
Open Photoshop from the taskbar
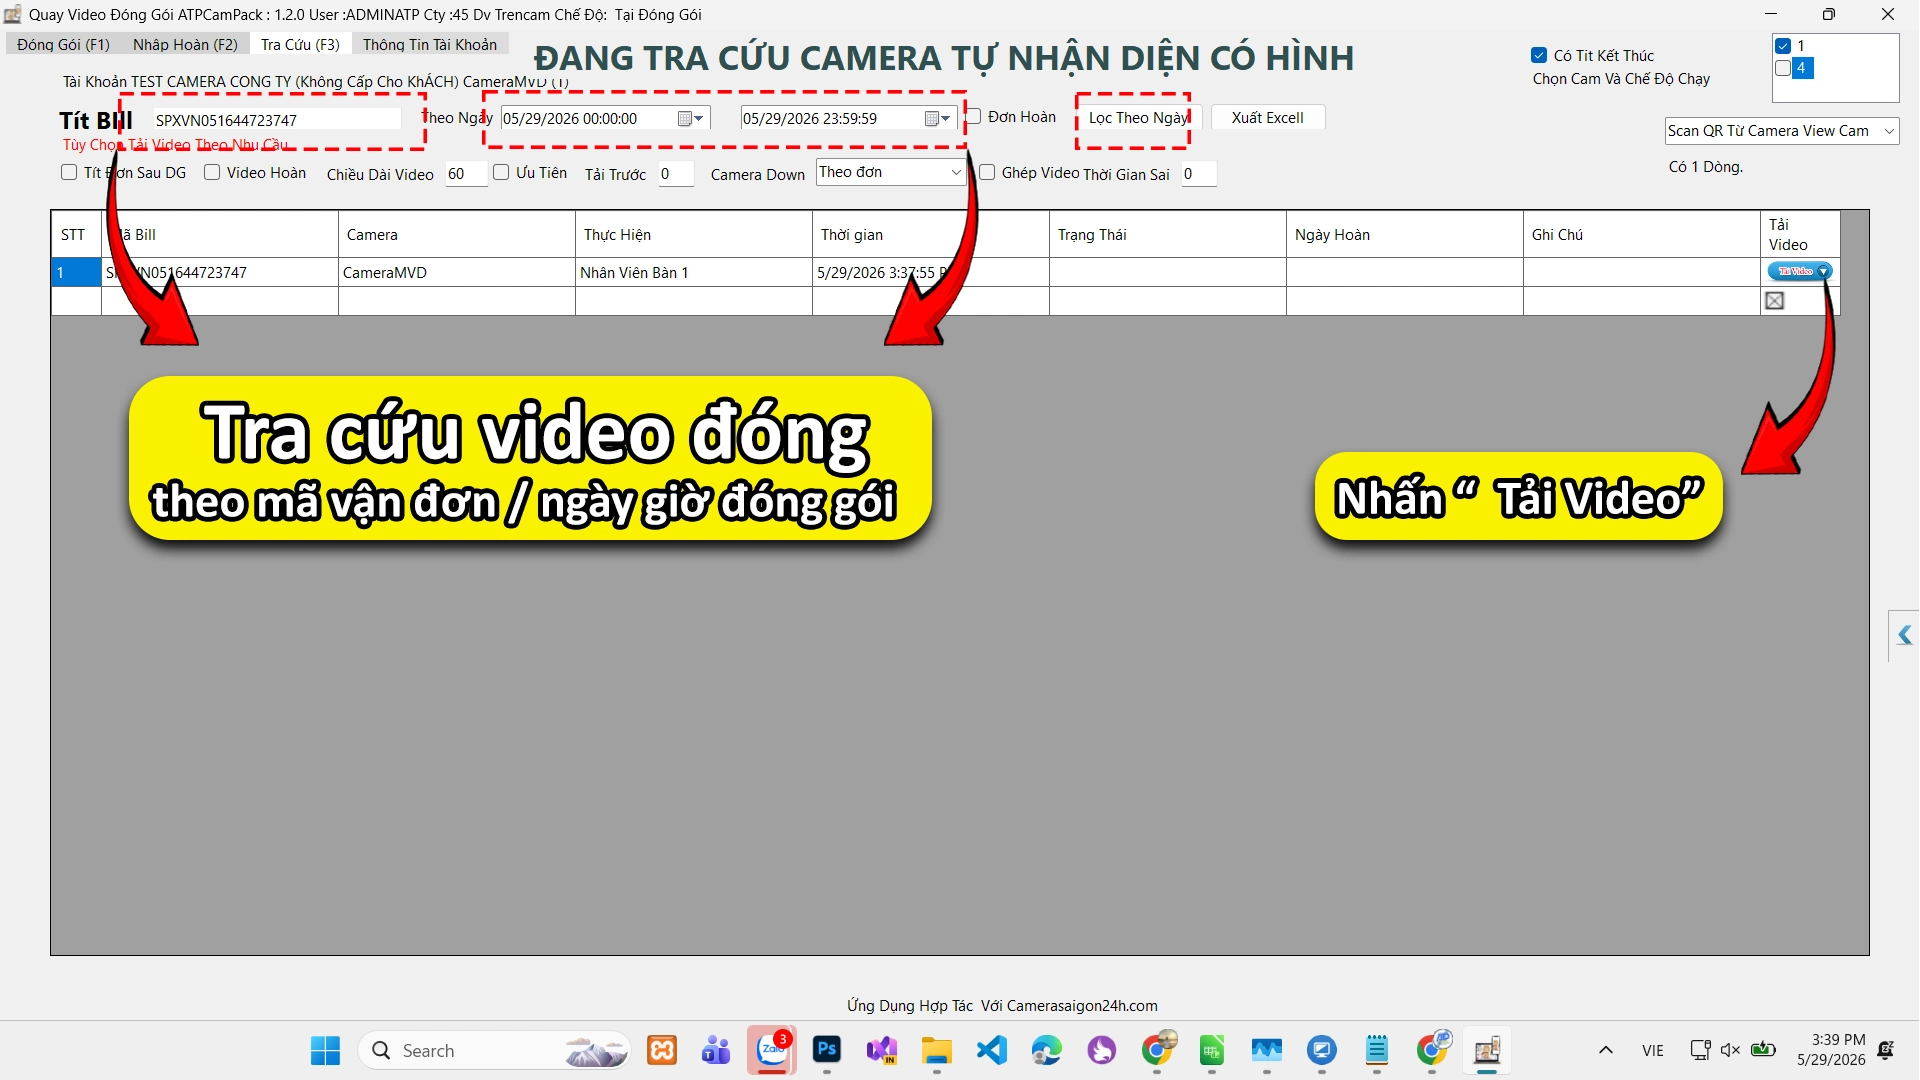pyautogui.click(x=827, y=1049)
